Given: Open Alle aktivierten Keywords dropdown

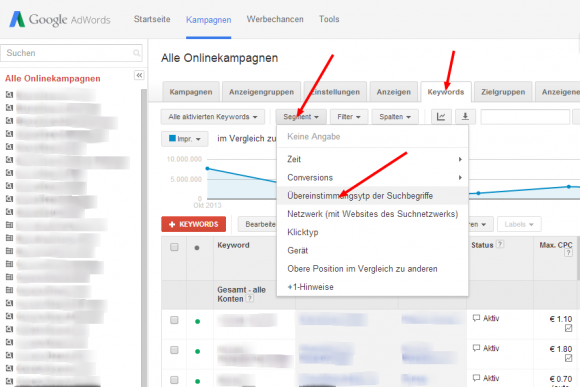Looking at the screenshot, I should (213, 117).
